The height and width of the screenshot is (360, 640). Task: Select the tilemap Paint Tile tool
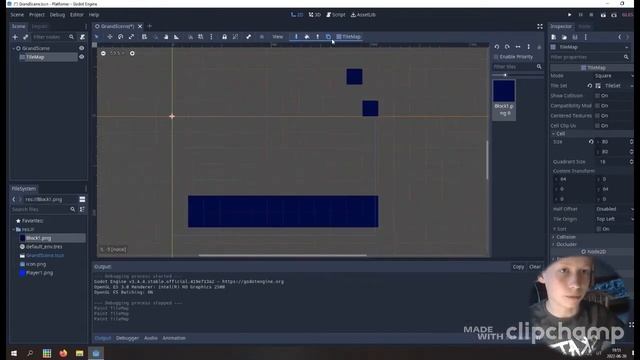[x=296, y=37]
